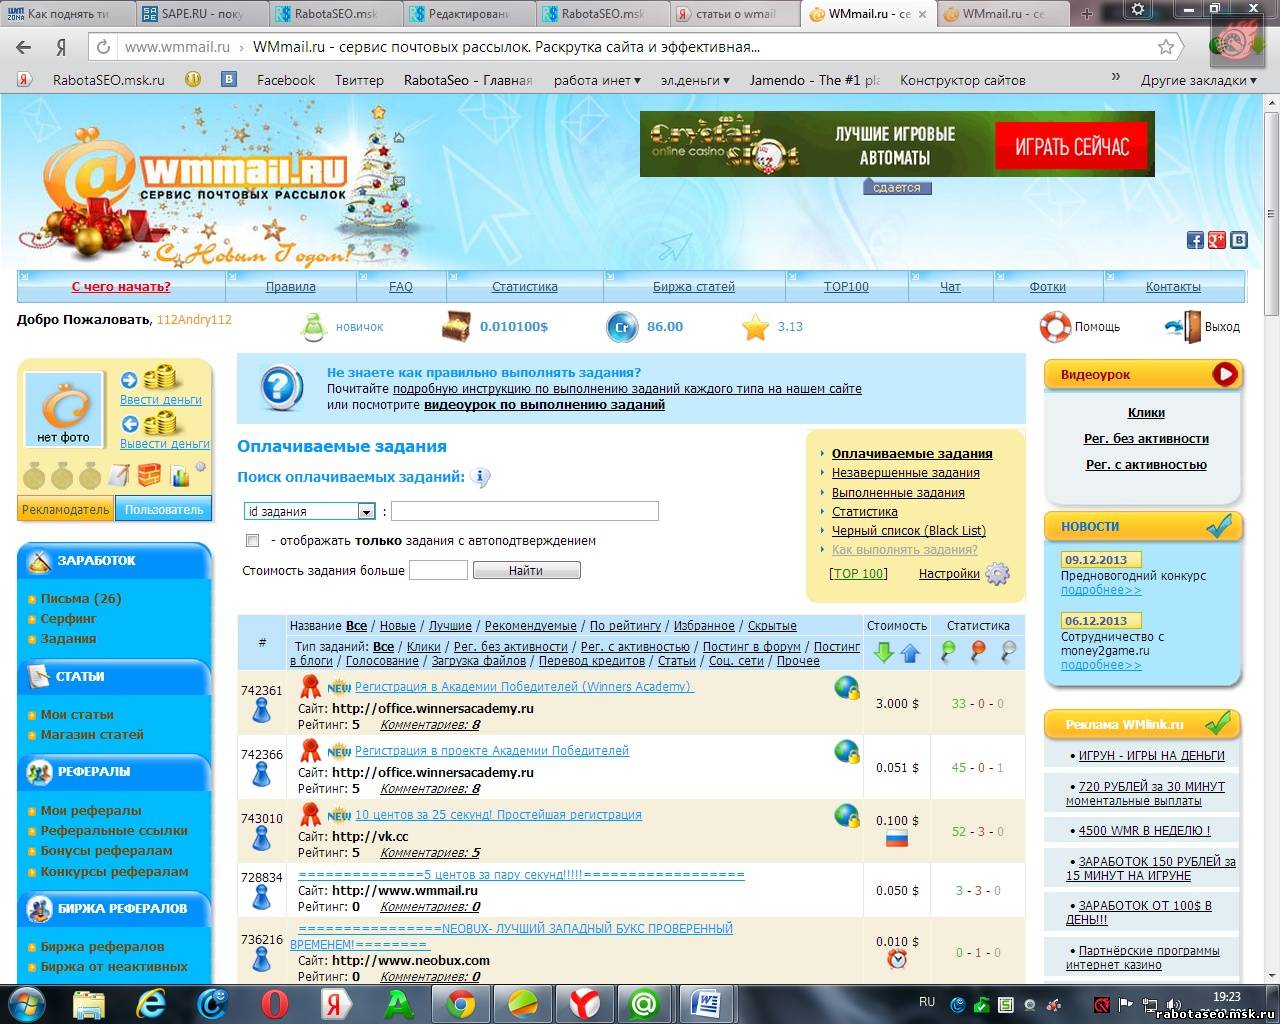The width and height of the screenshot is (1280, 1024).
Task: Switch to Пользователь tab
Action: 164,509
